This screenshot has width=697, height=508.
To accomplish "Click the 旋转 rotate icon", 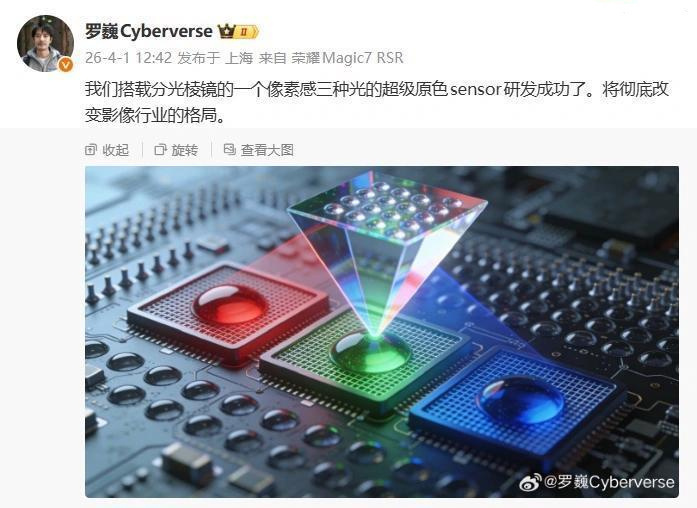I will pyautogui.click(x=160, y=150).
